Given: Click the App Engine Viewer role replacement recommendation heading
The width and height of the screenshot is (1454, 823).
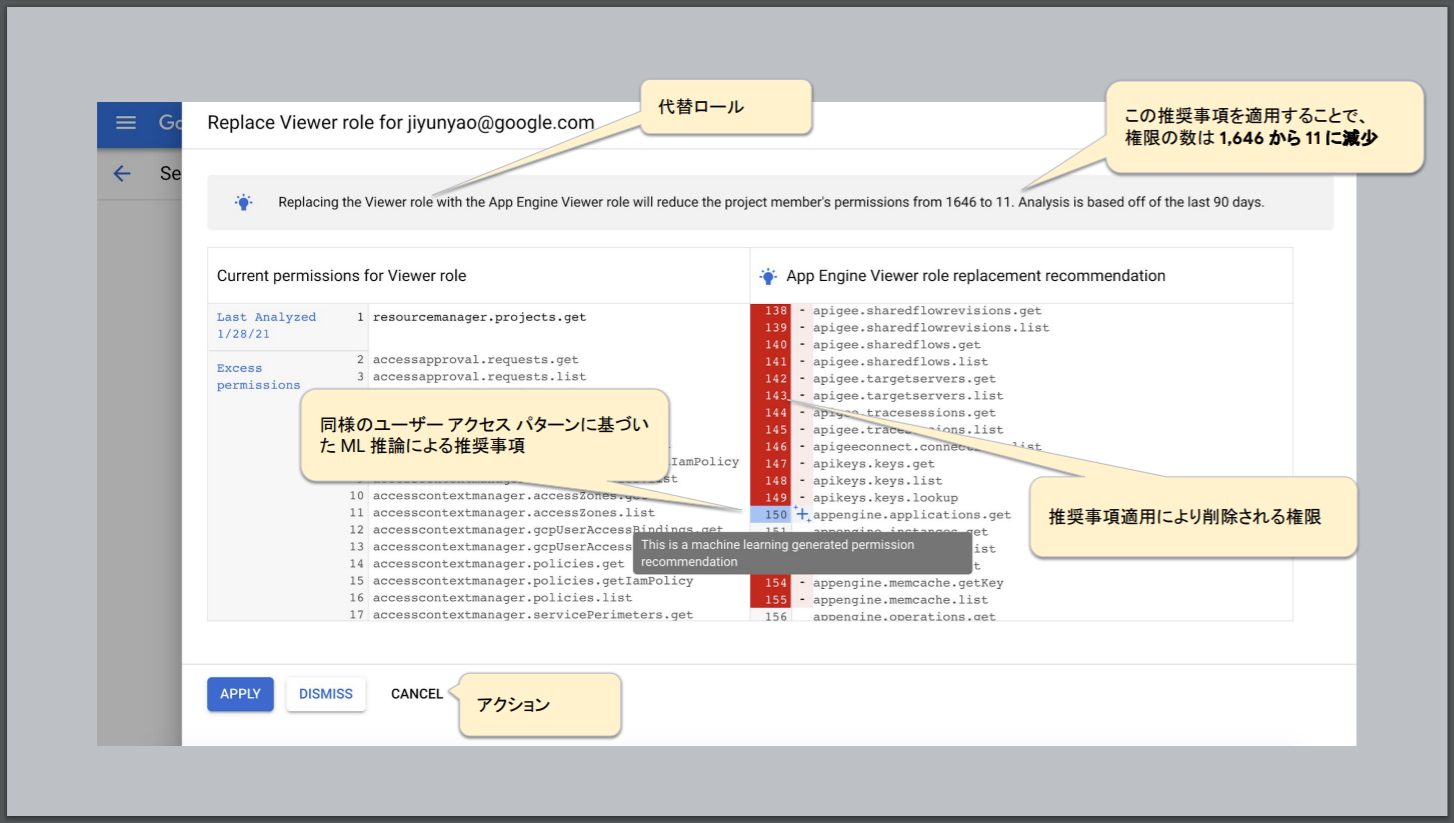Looking at the screenshot, I should tap(976, 275).
